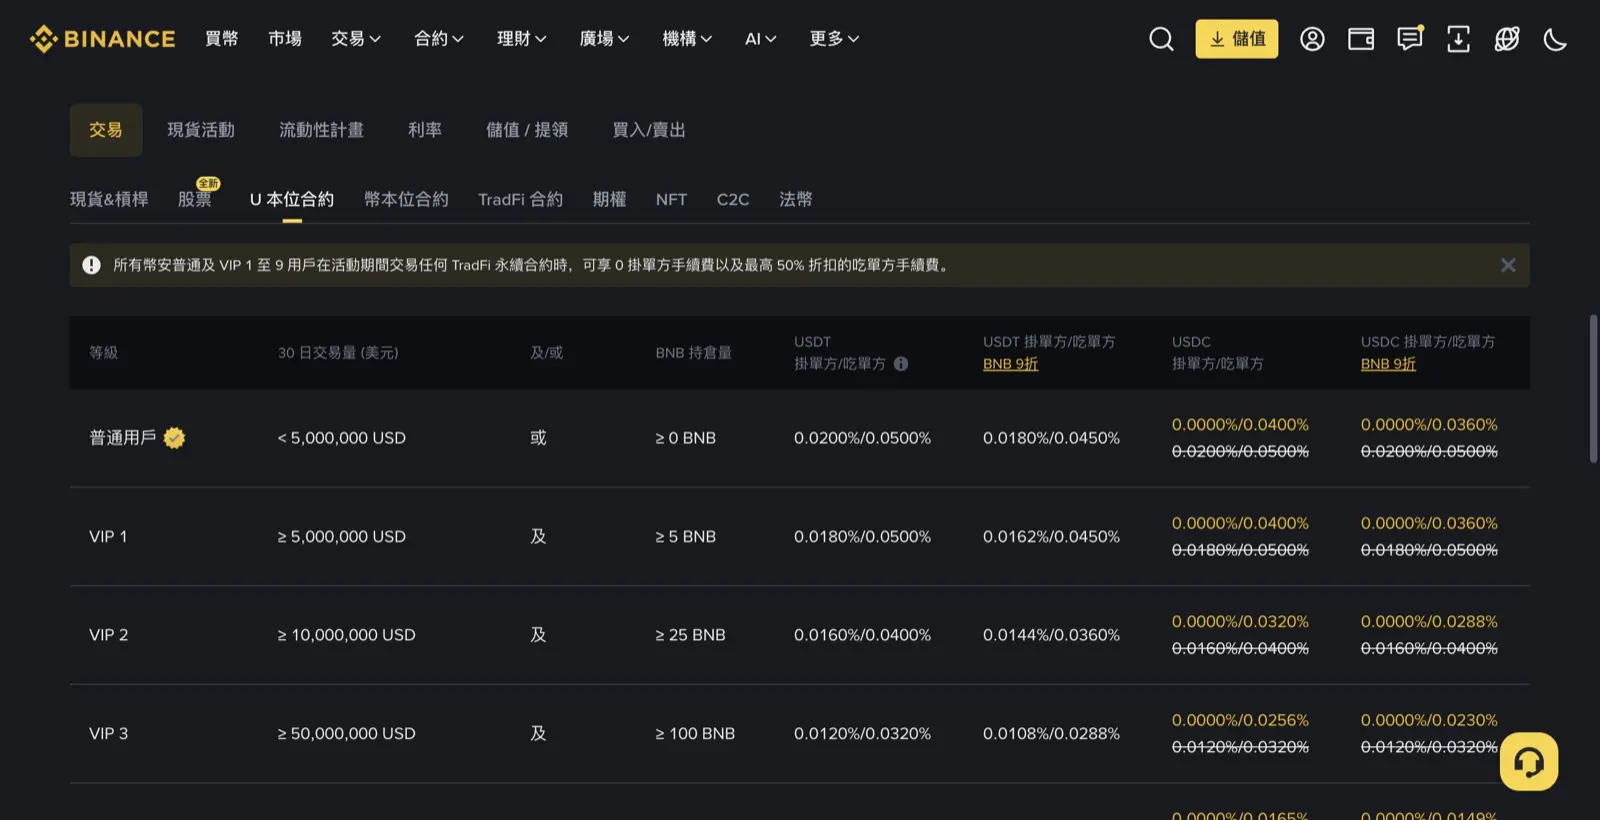Expand the 交易 dropdown in top navigation
This screenshot has width=1600, height=820.
[x=356, y=39]
